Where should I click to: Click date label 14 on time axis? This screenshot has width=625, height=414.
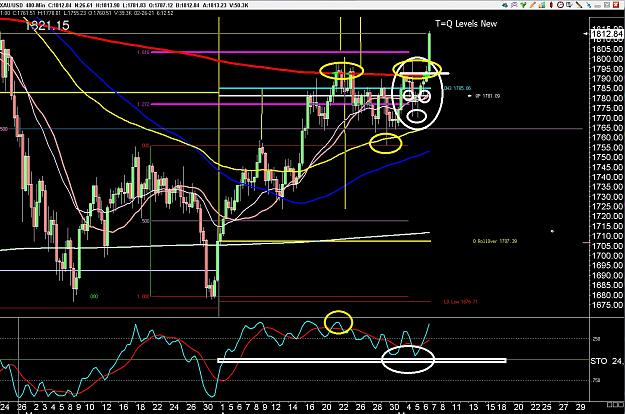point(293,407)
